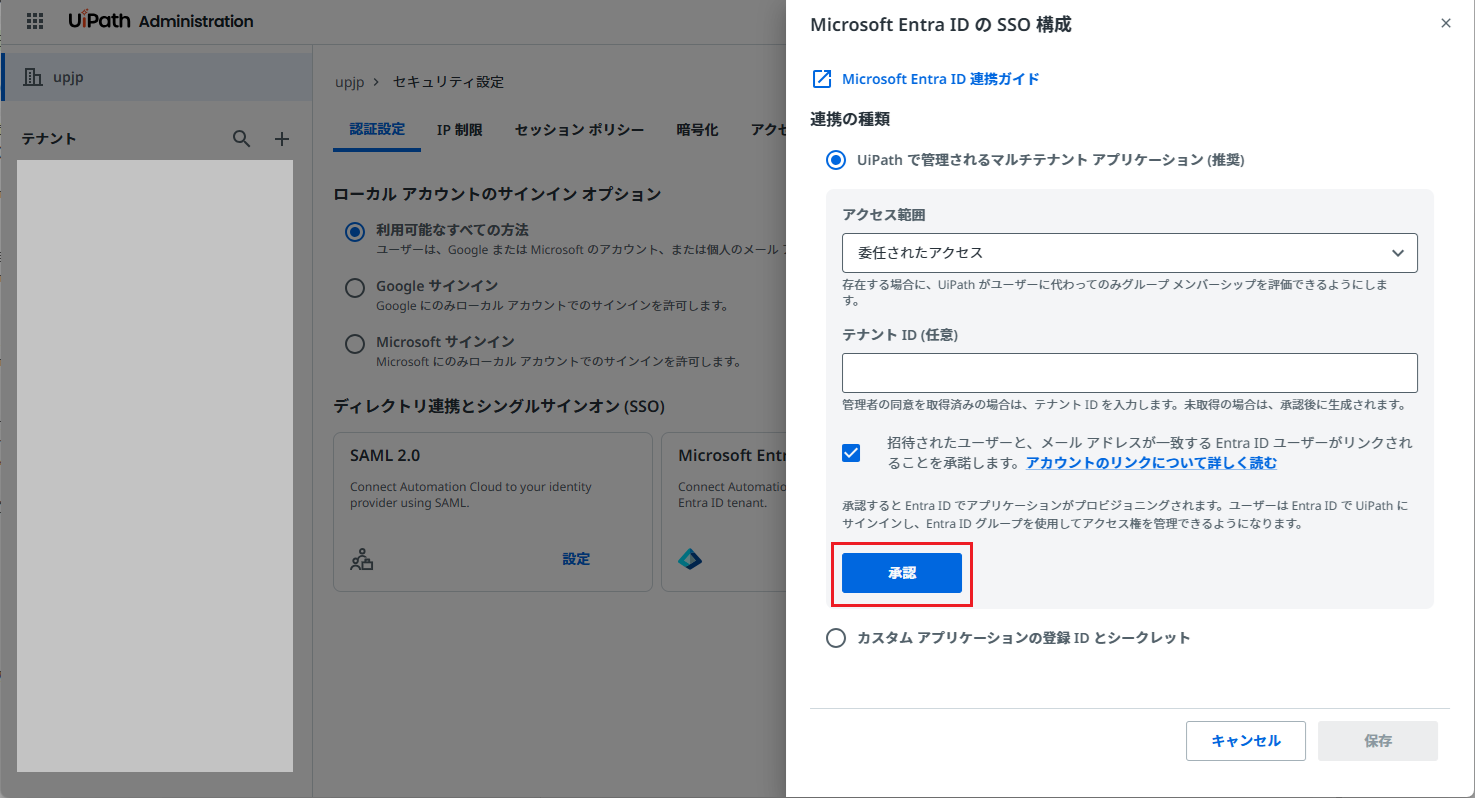
Task: Choose the Google サインイン option
Action: click(x=355, y=288)
